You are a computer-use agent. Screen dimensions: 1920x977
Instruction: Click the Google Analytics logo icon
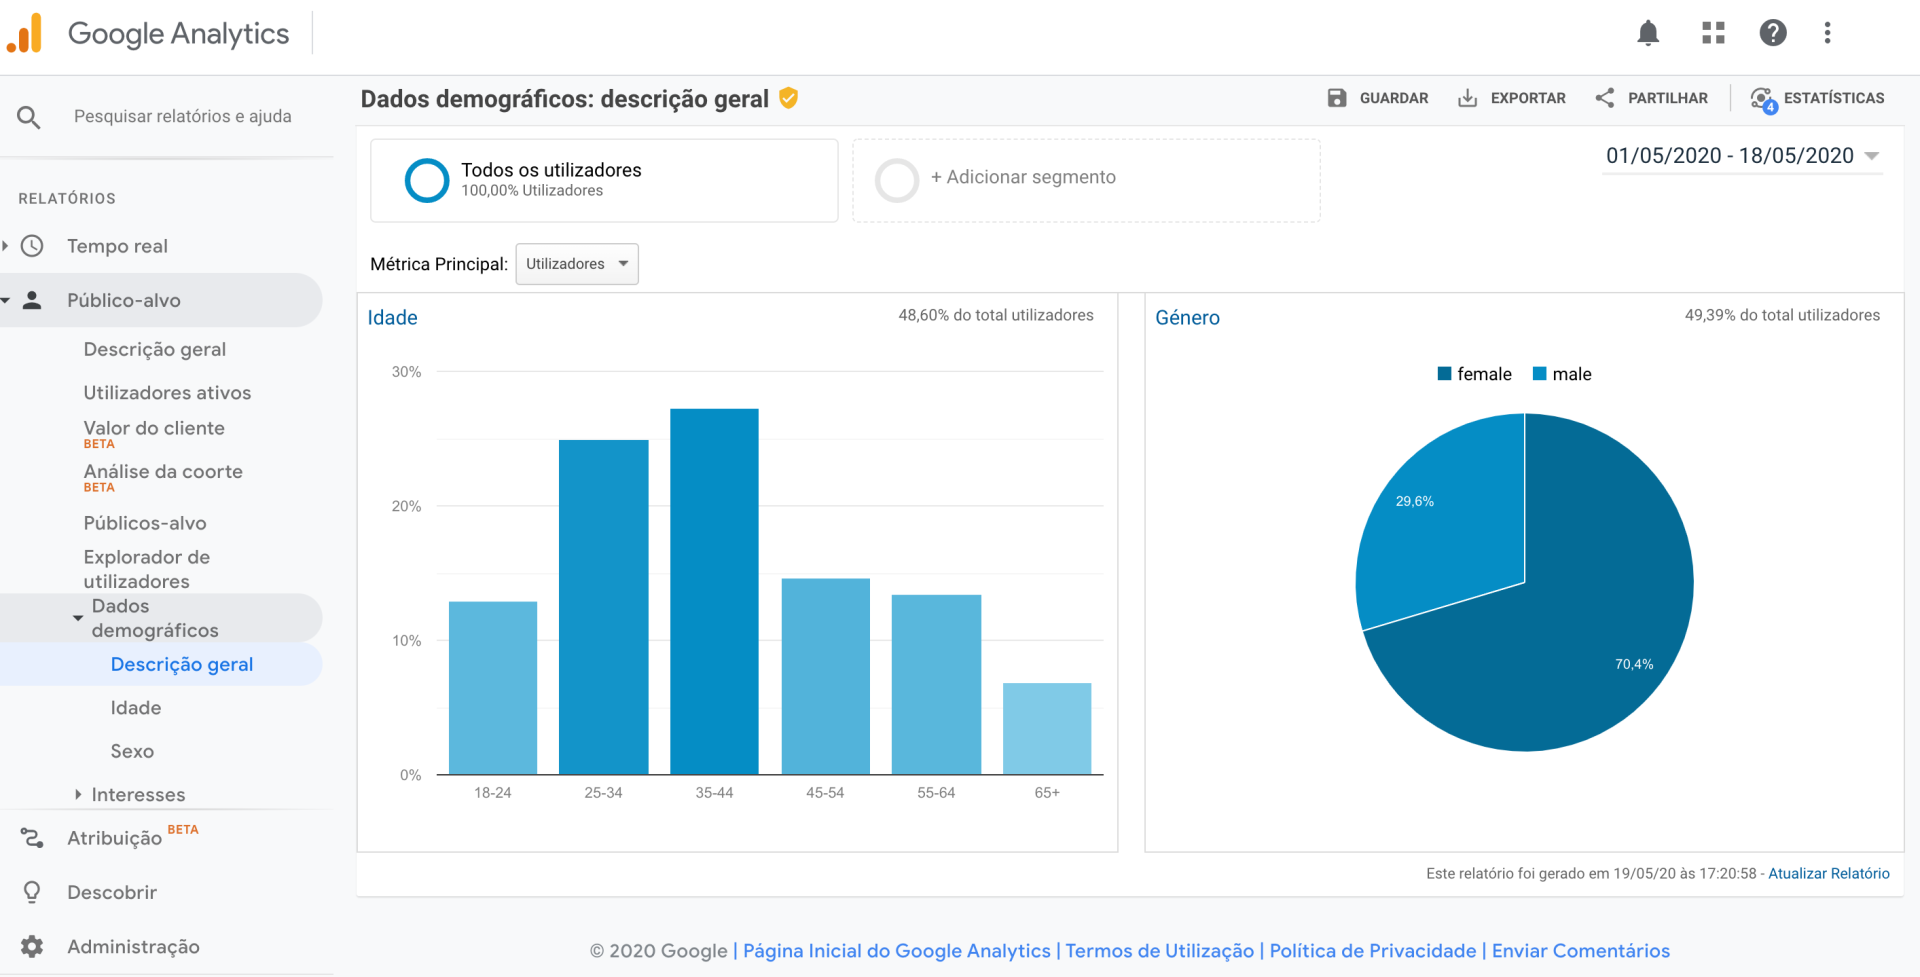[25, 33]
